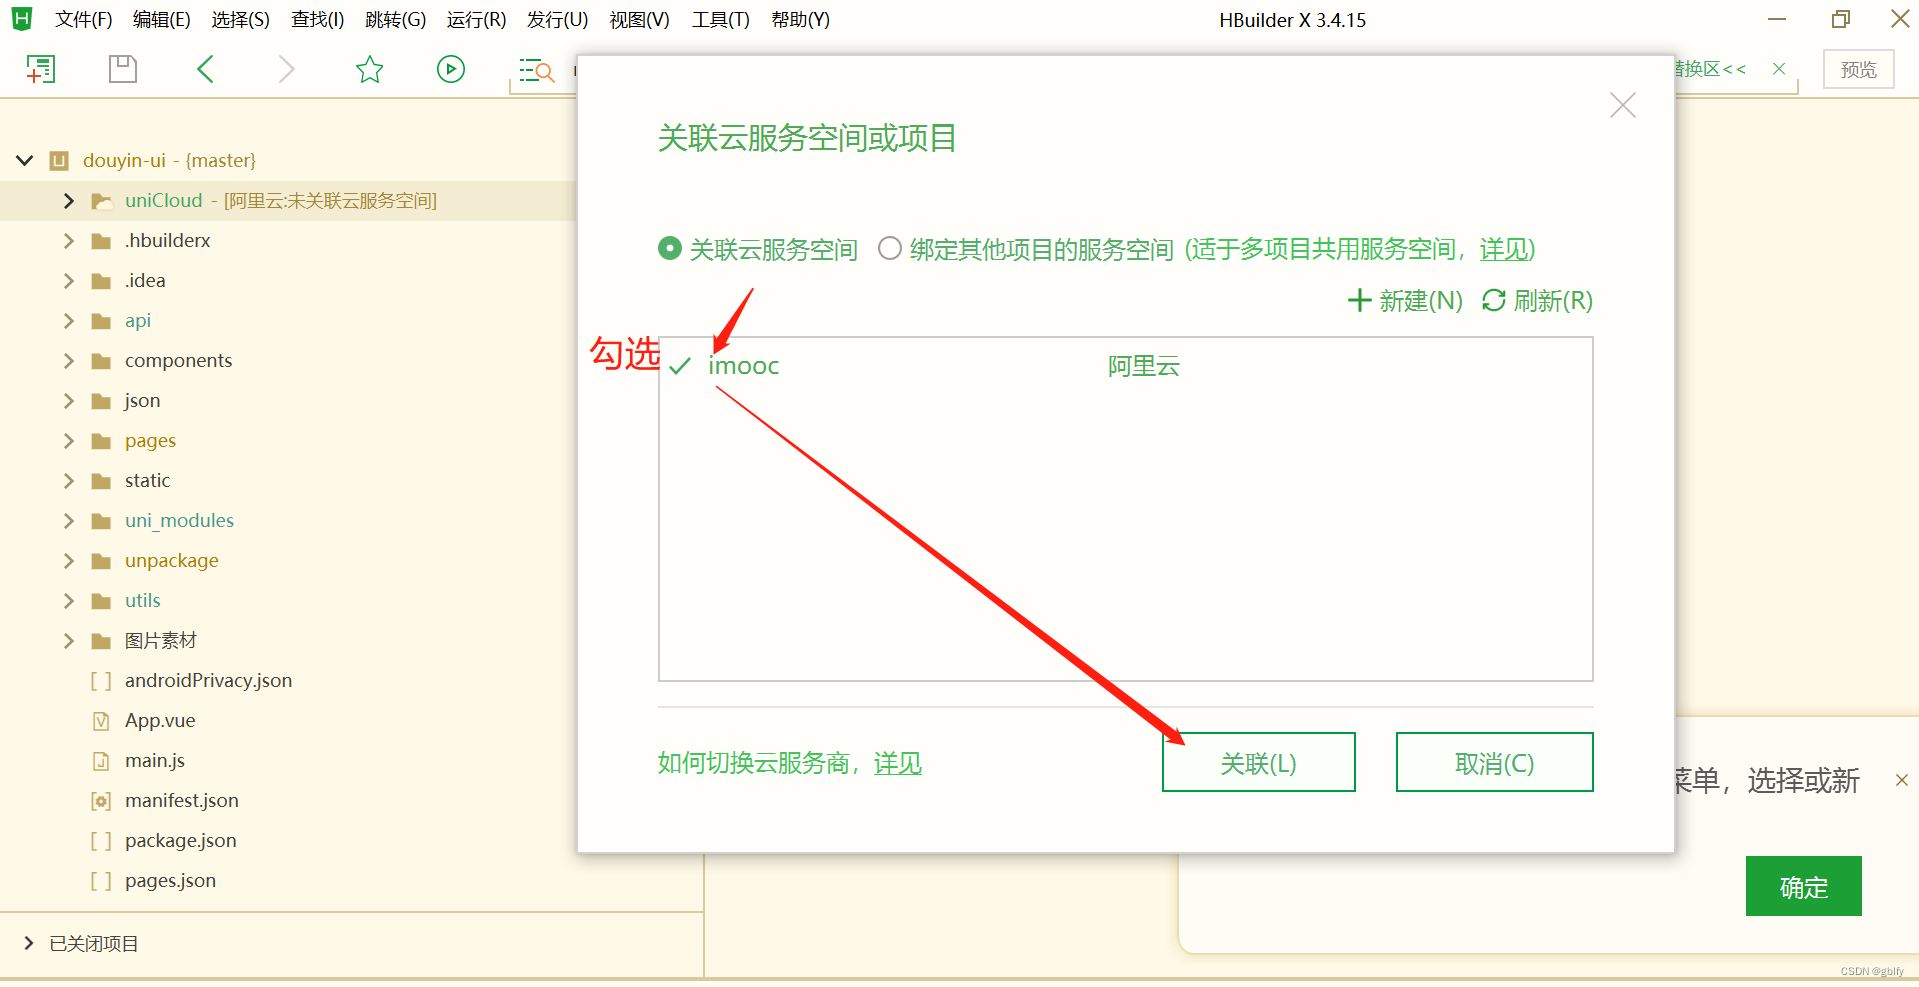Image resolution: width=1919 pixels, height=987 pixels.
Task: Click the save file toolbar icon
Action: pyautogui.click(x=122, y=69)
